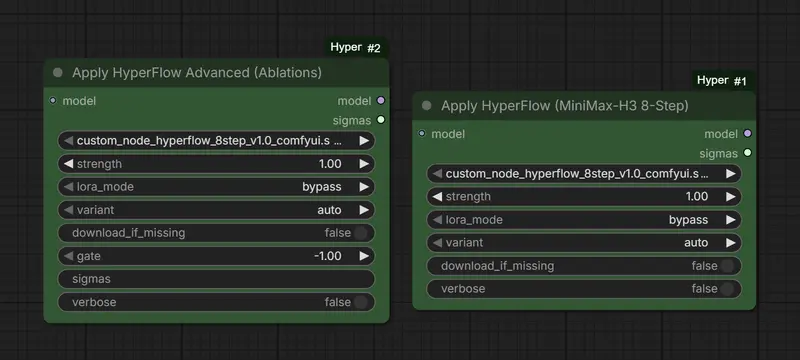Decrease strength value in MiniMax-H3 node
Viewport: 800px width, 360px height.
(437, 196)
